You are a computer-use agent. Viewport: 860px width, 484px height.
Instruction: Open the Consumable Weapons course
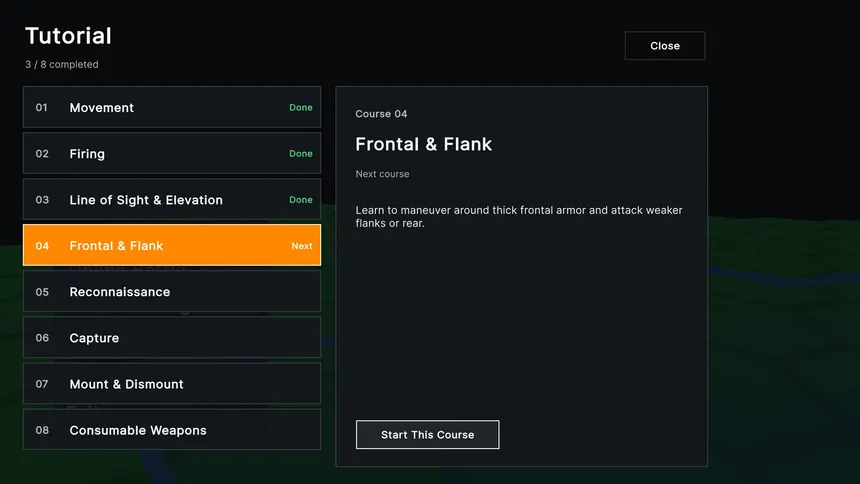pyautogui.click(x=172, y=430)
